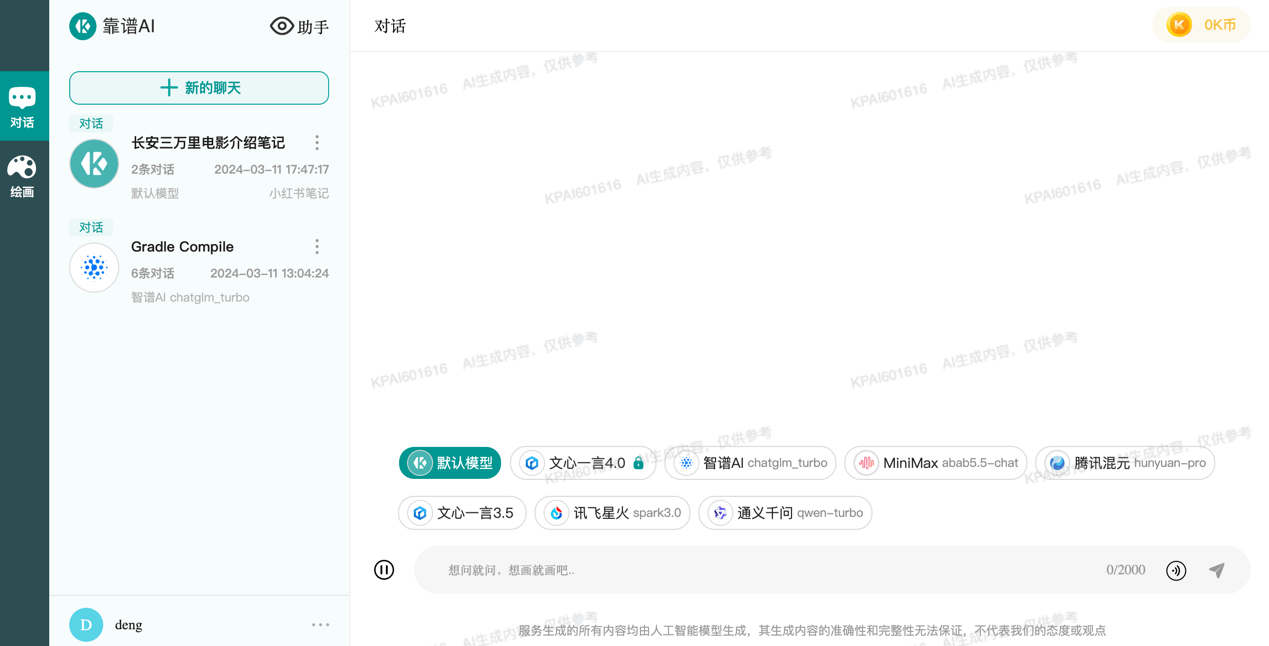Expand the deng account more menu
Image resolution: width=1269 pixels, height=646 pixels.
click(320, 625)
